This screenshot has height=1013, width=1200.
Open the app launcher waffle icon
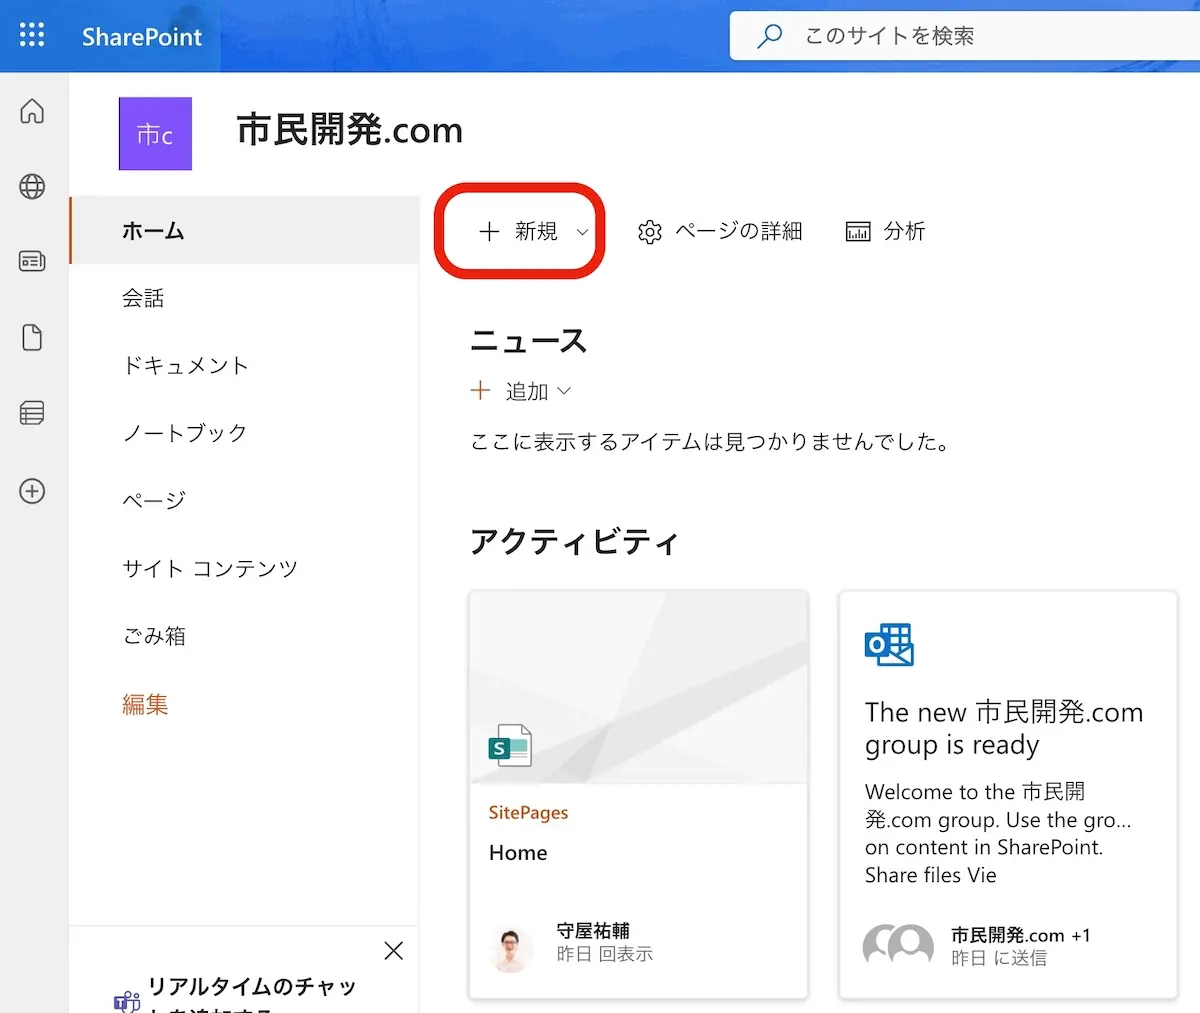pos(32,36)
